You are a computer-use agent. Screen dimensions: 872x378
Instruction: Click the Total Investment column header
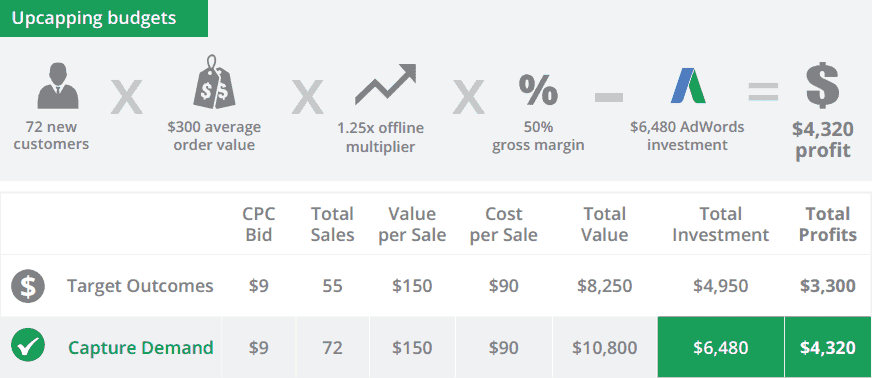(x=721, y=224)
